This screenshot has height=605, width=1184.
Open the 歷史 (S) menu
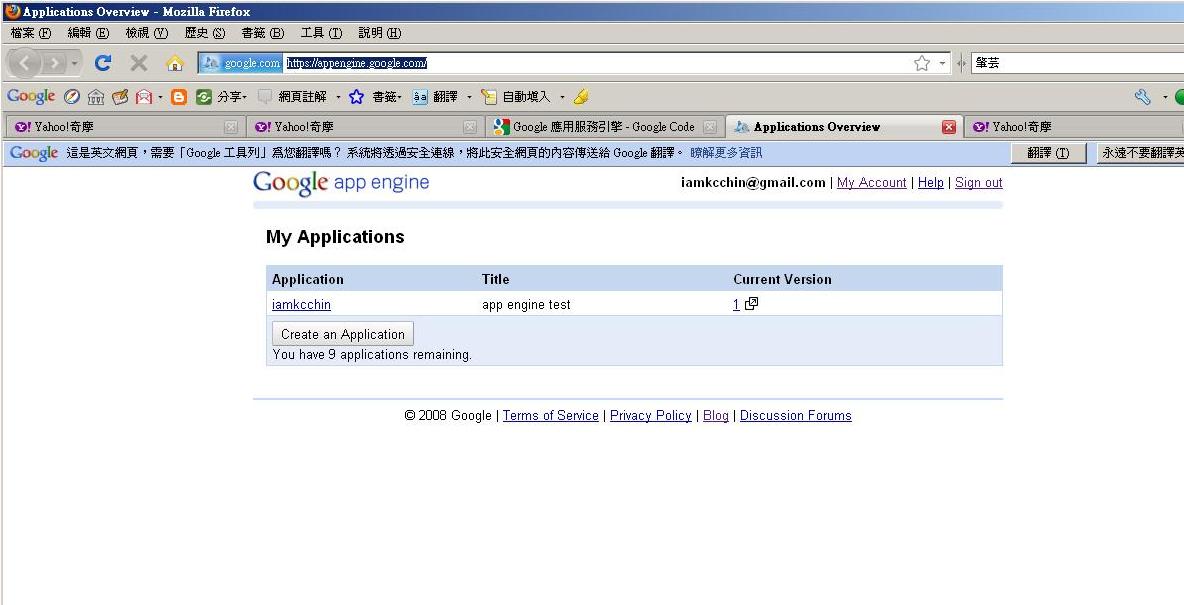(x=205, y=32)
